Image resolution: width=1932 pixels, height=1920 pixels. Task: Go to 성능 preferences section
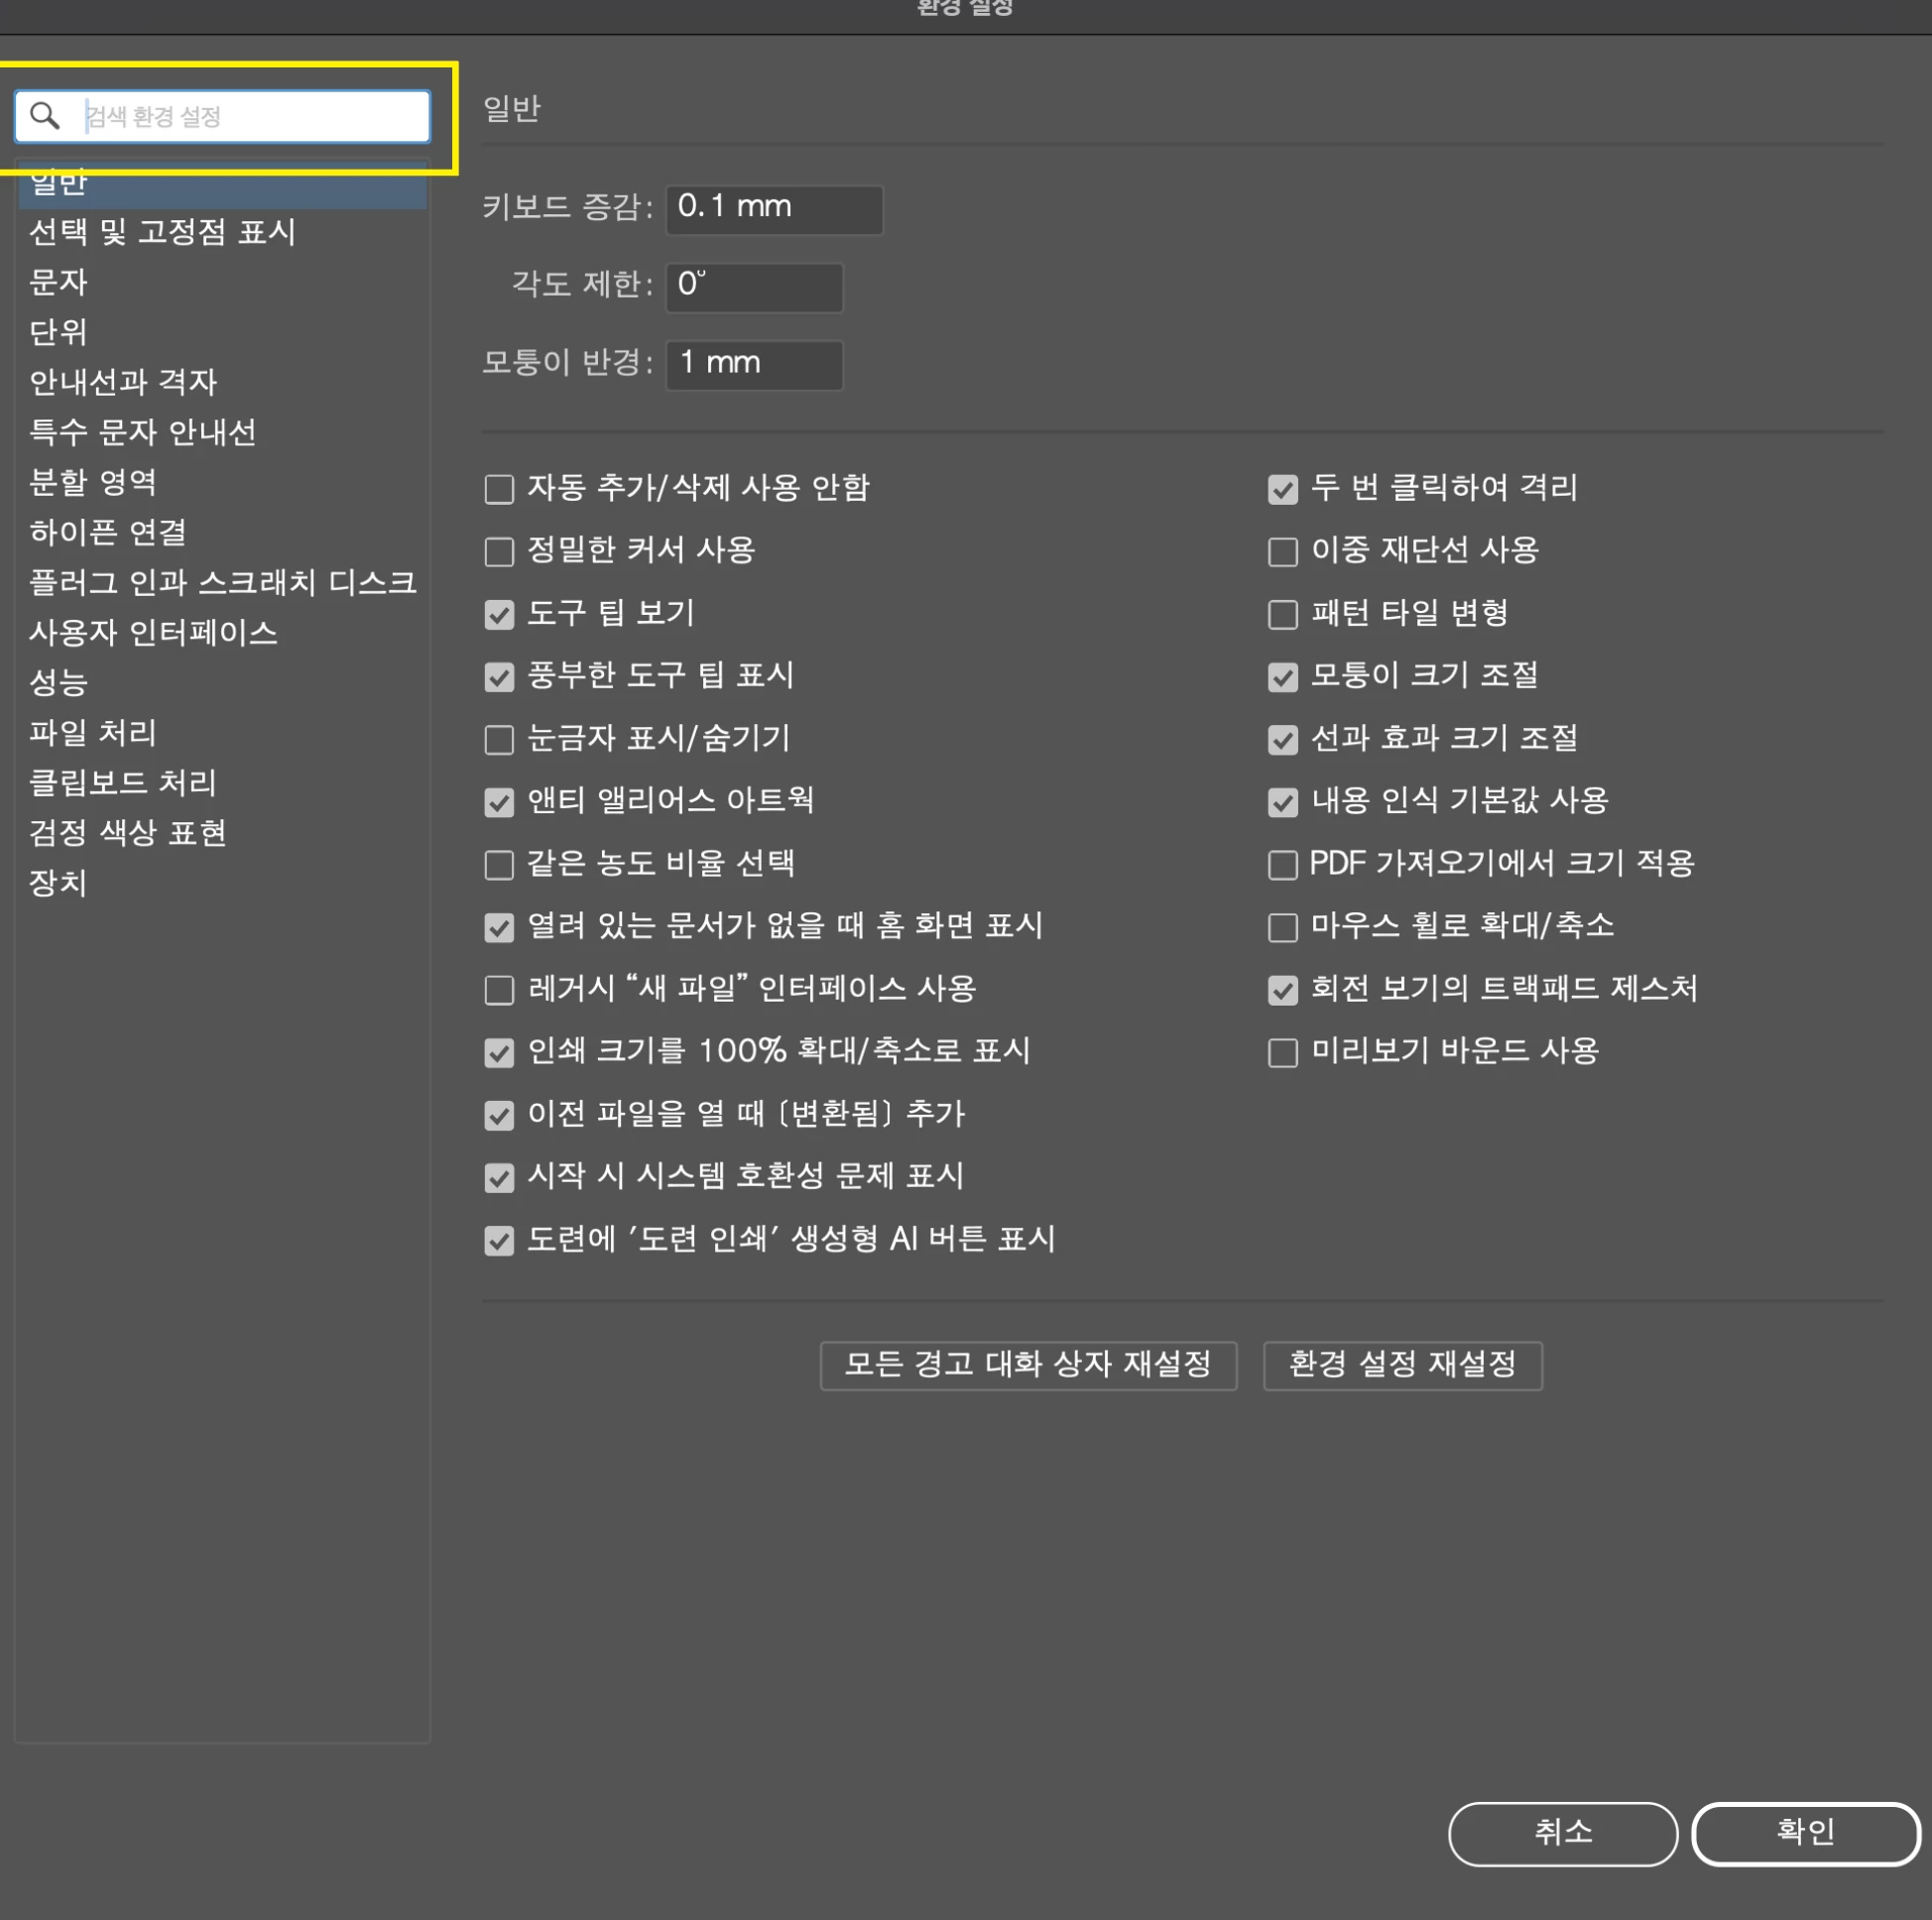(58, 682)
